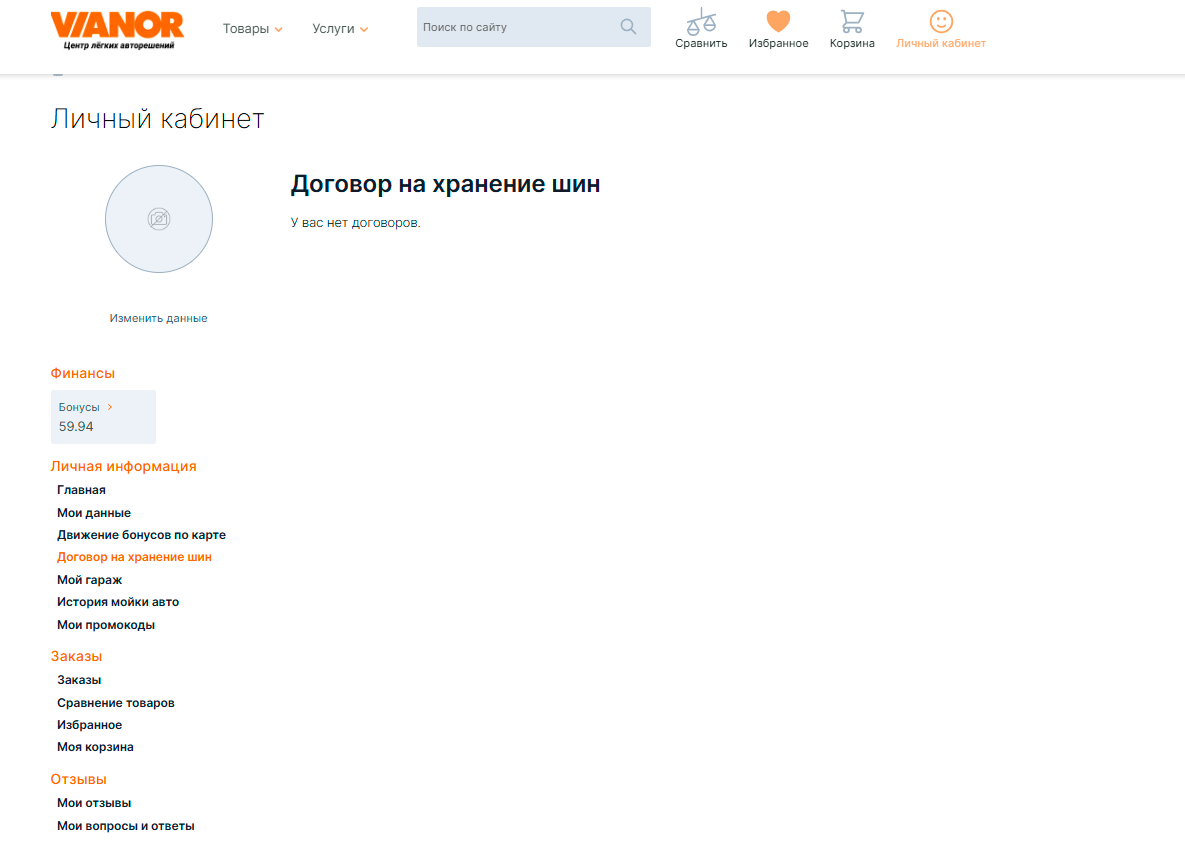Go to Движение бонусов по карте
This screenshot has height=842, width=1185.
[141, 535]
